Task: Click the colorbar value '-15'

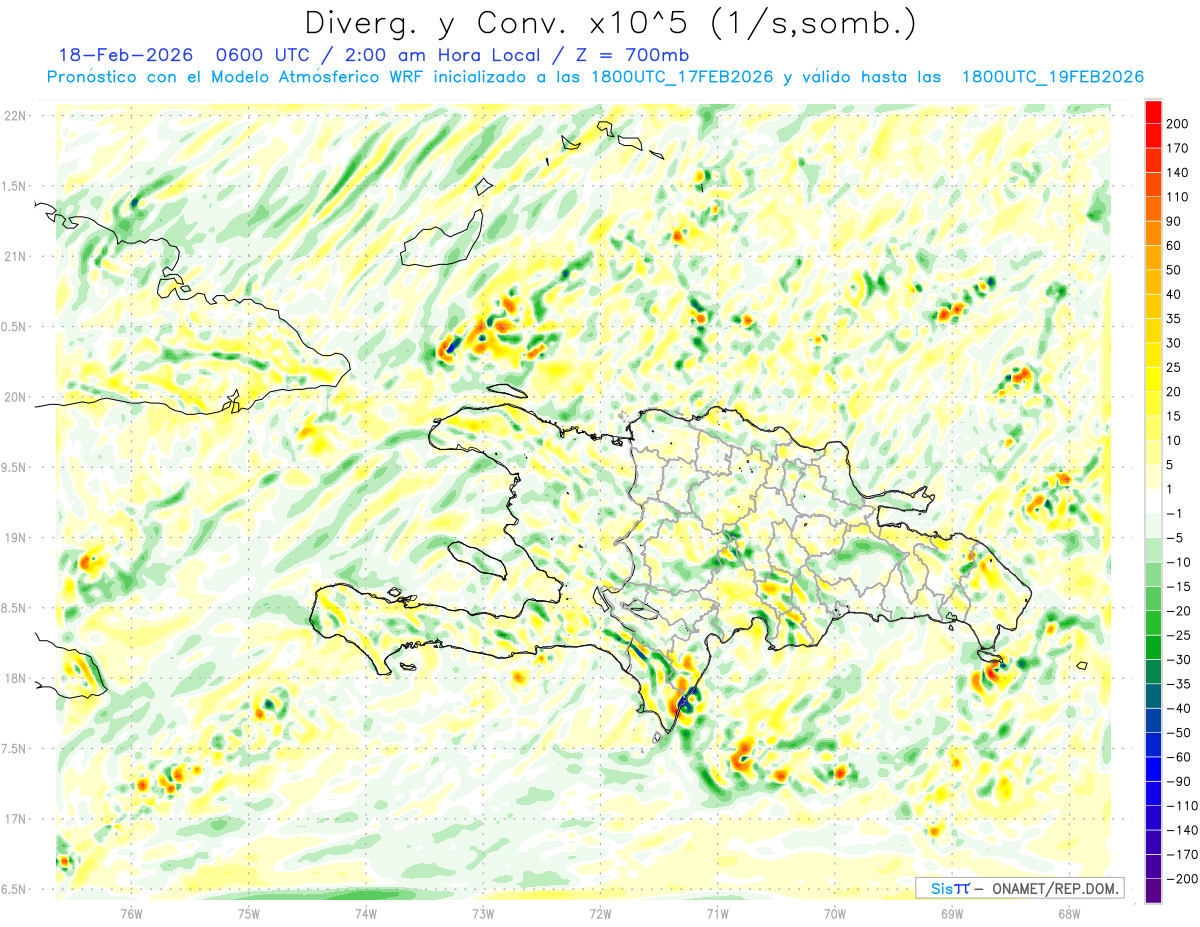Action: 1178,587
